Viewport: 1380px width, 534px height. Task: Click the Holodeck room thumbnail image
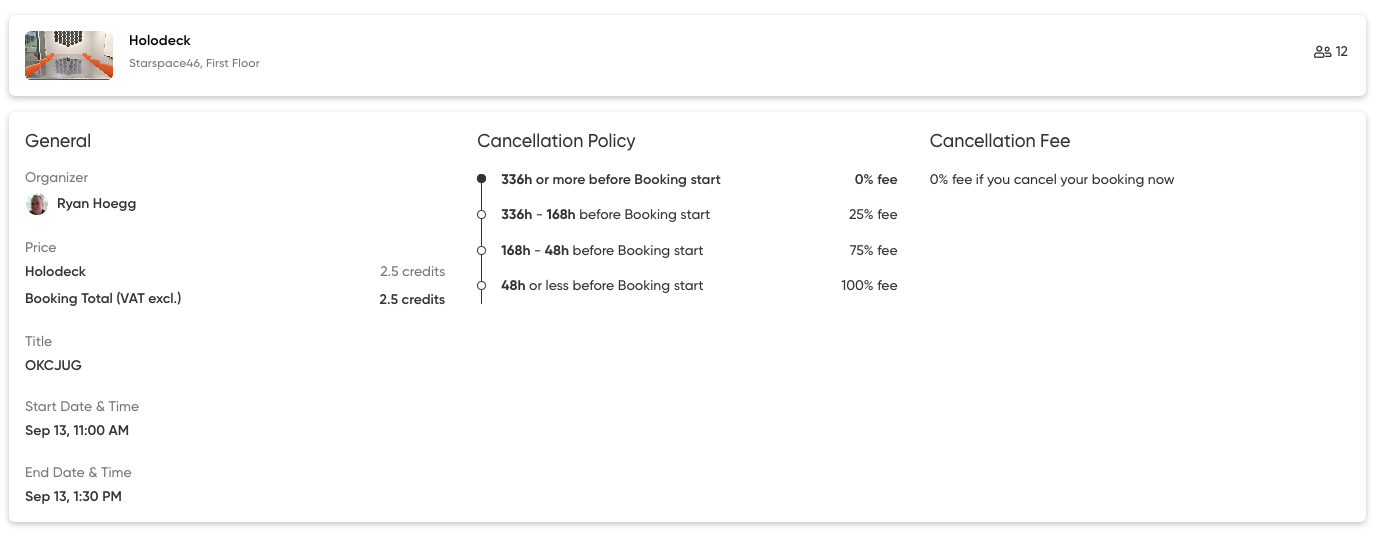(69, 55)
